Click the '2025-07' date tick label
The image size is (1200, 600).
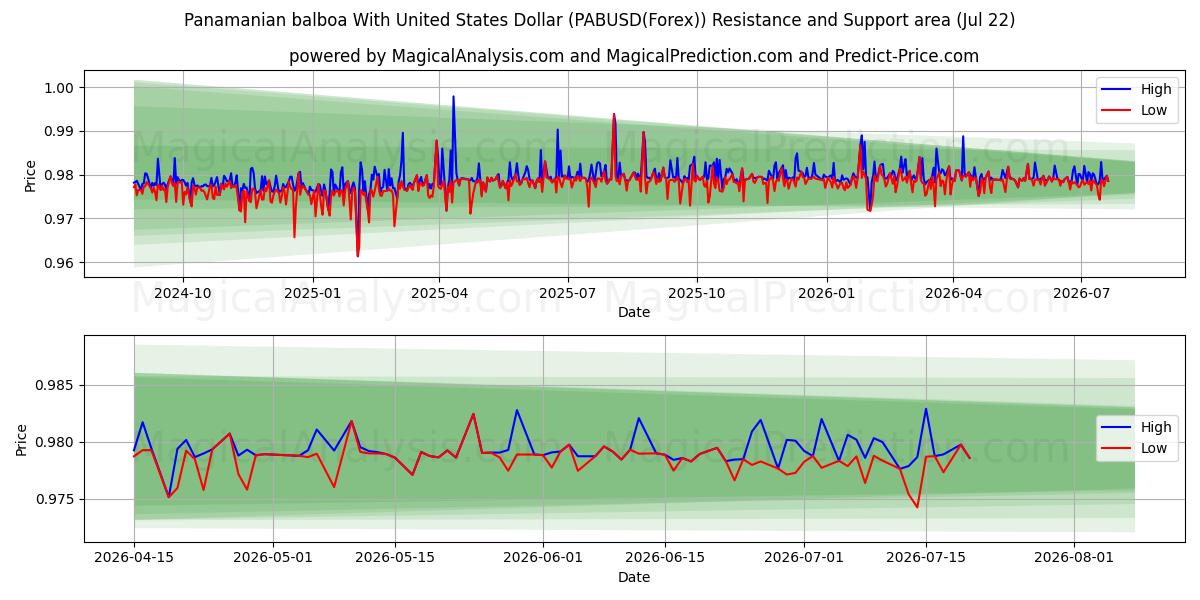click(x=567, y=293)
